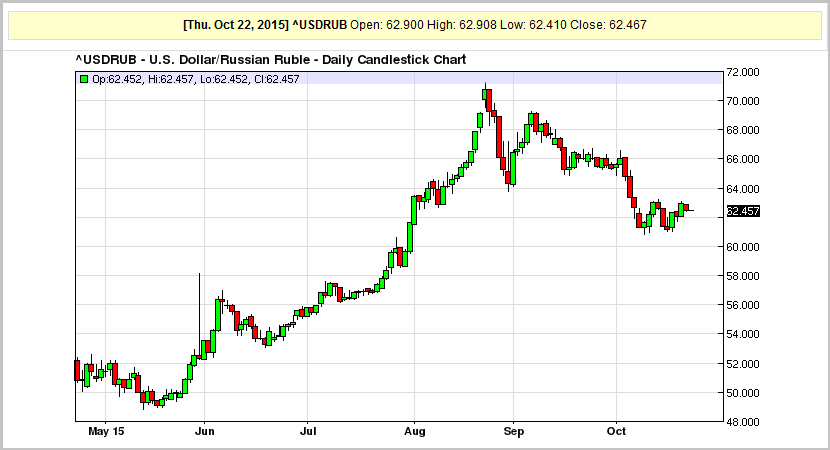
Task: Click the 'May 15' date axis label
Action: pos(106,431)
